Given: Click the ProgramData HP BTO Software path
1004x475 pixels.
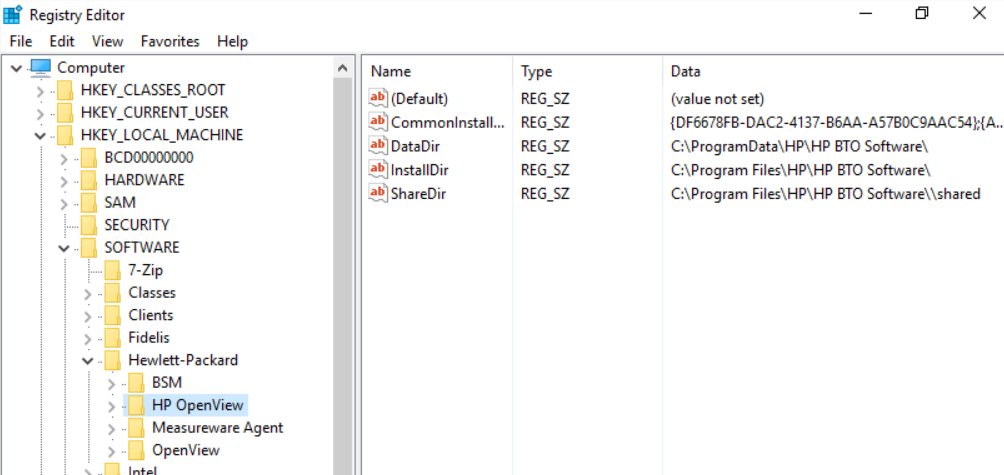Looking at the screenshot, I should pyautogui.click(x=800, y=146).
